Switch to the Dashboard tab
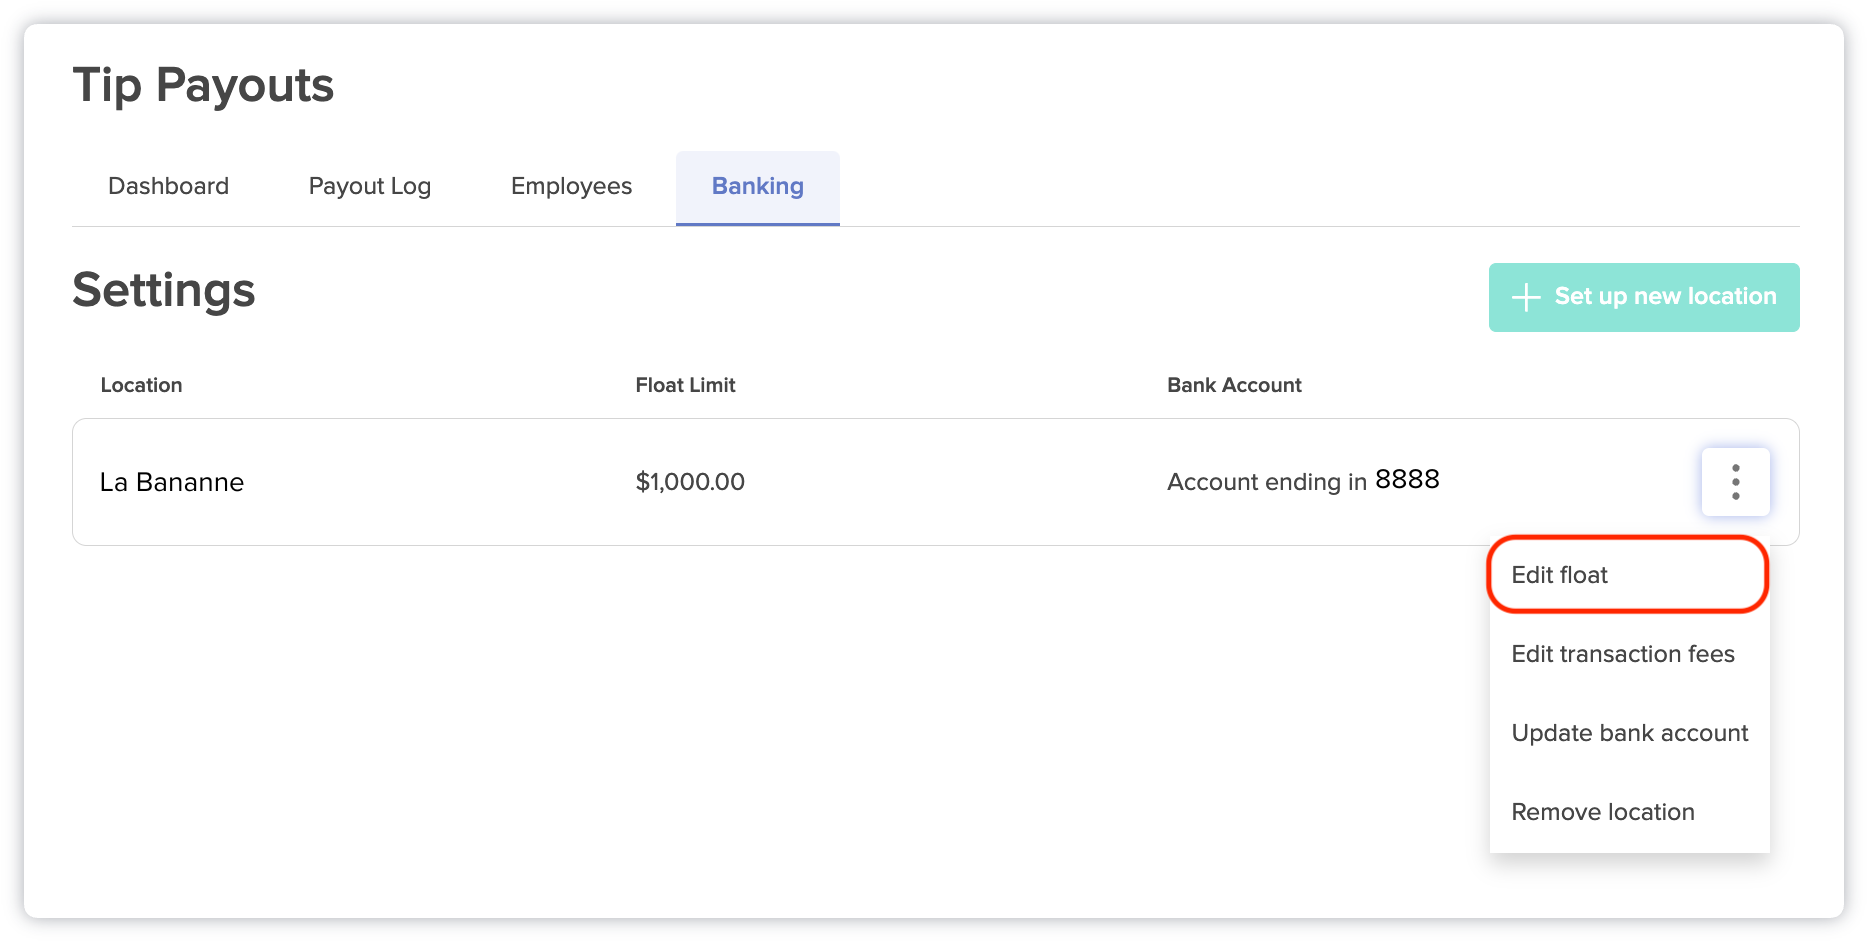The height and width of the screenshot is (942, 1868). coord(168,185)
